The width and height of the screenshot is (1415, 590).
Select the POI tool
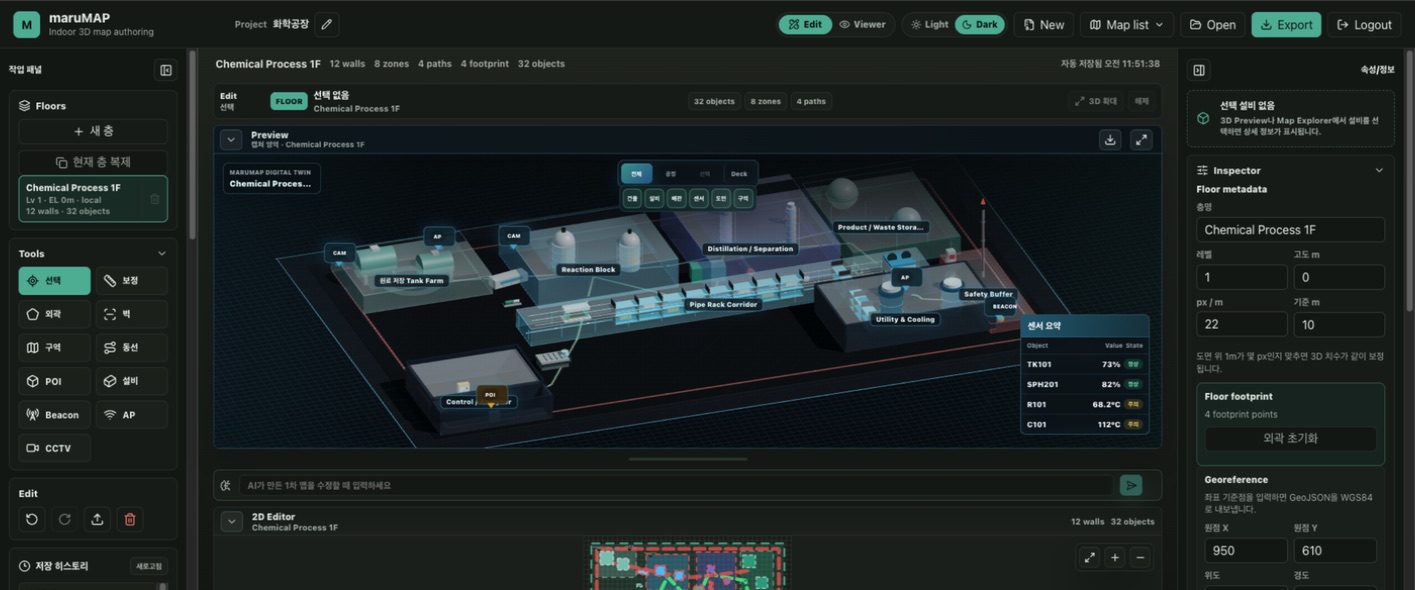54,381
